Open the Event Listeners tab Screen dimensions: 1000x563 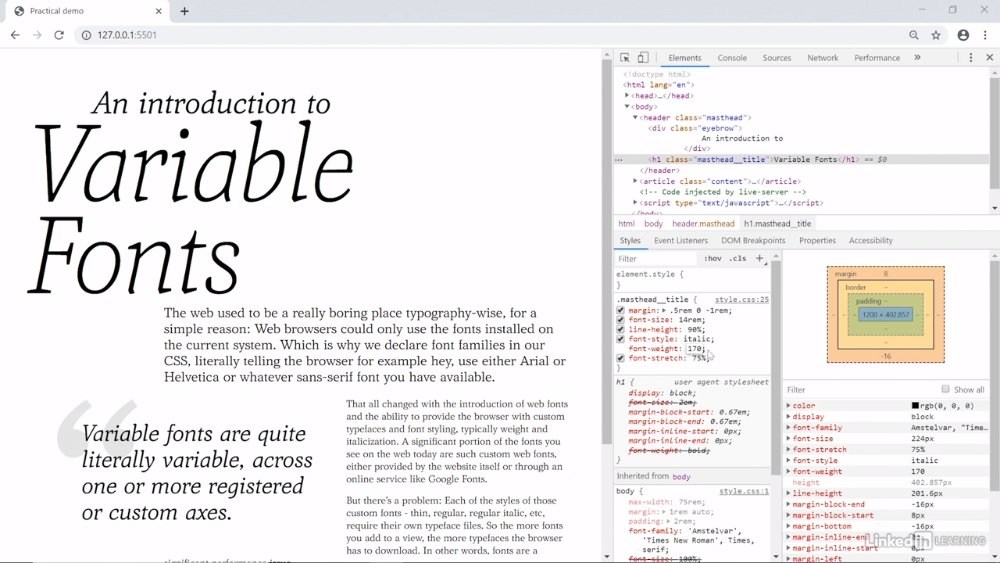tap(680, 240)
